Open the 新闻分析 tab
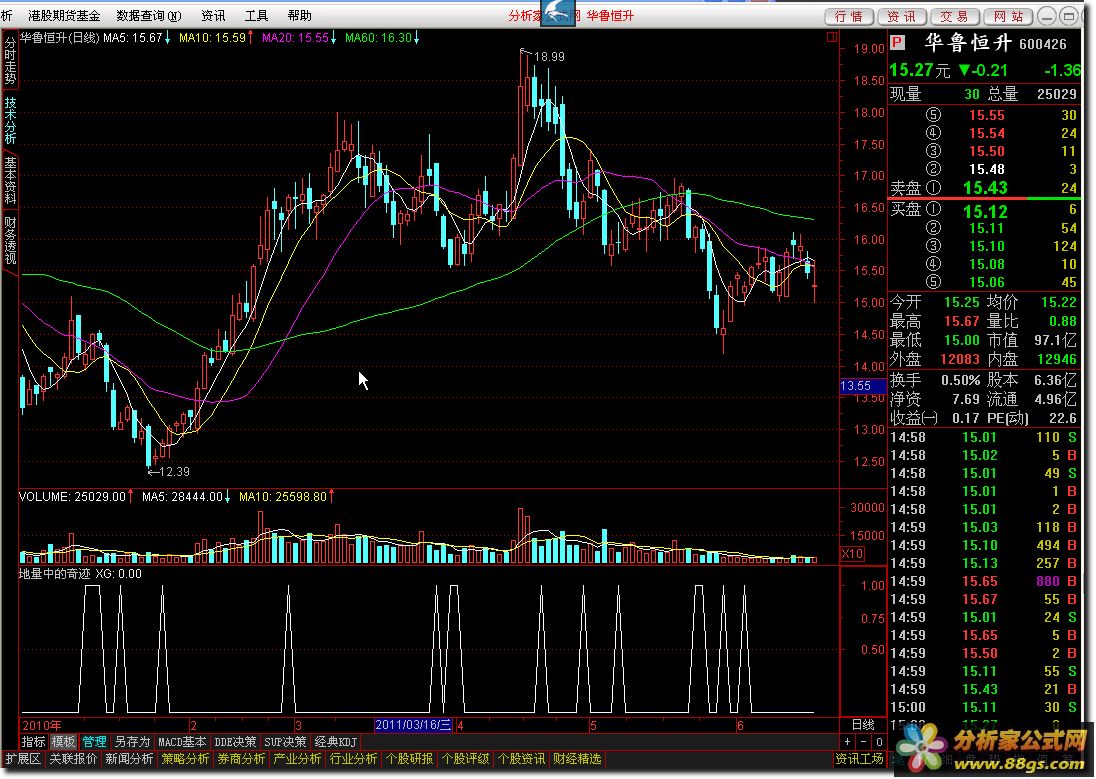Image resolution: width=1096 pixels, height=779 pixels. click(129, 759)
